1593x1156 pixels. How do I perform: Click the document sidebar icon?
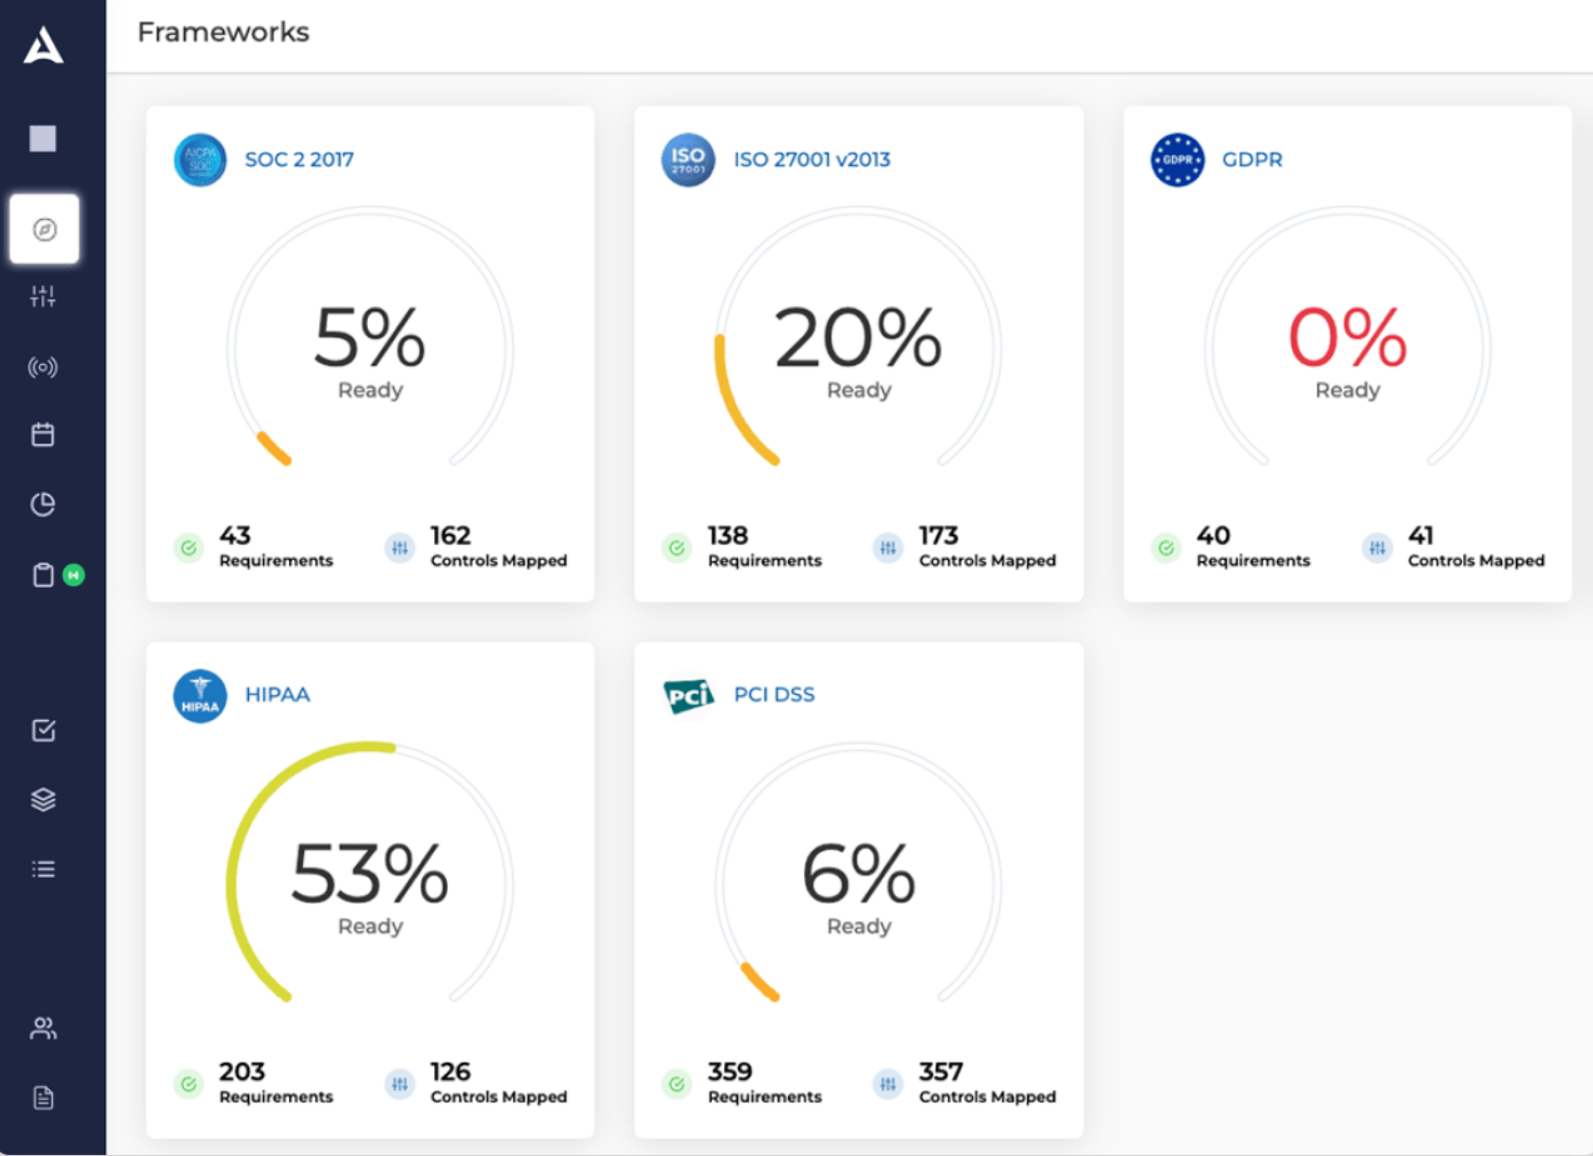pyautogui.click(x=43, y=1098)
